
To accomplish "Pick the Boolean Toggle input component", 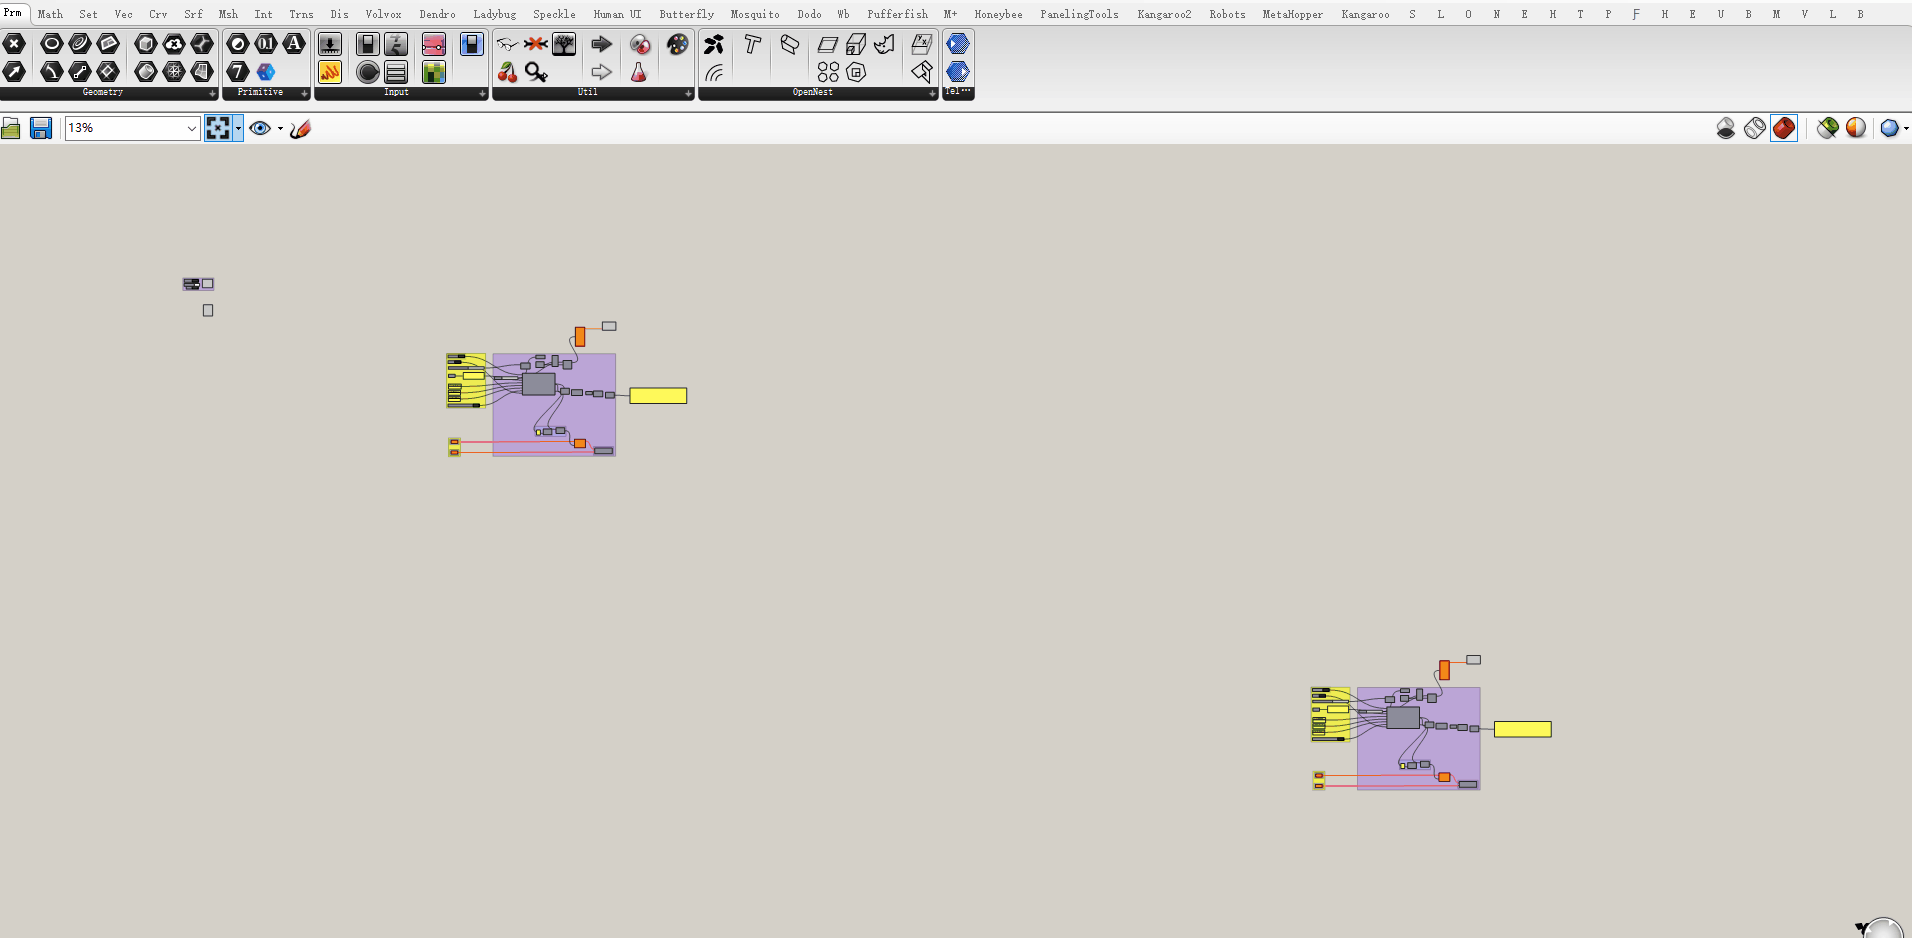I will pyautogui.click(x=367, y=44).
